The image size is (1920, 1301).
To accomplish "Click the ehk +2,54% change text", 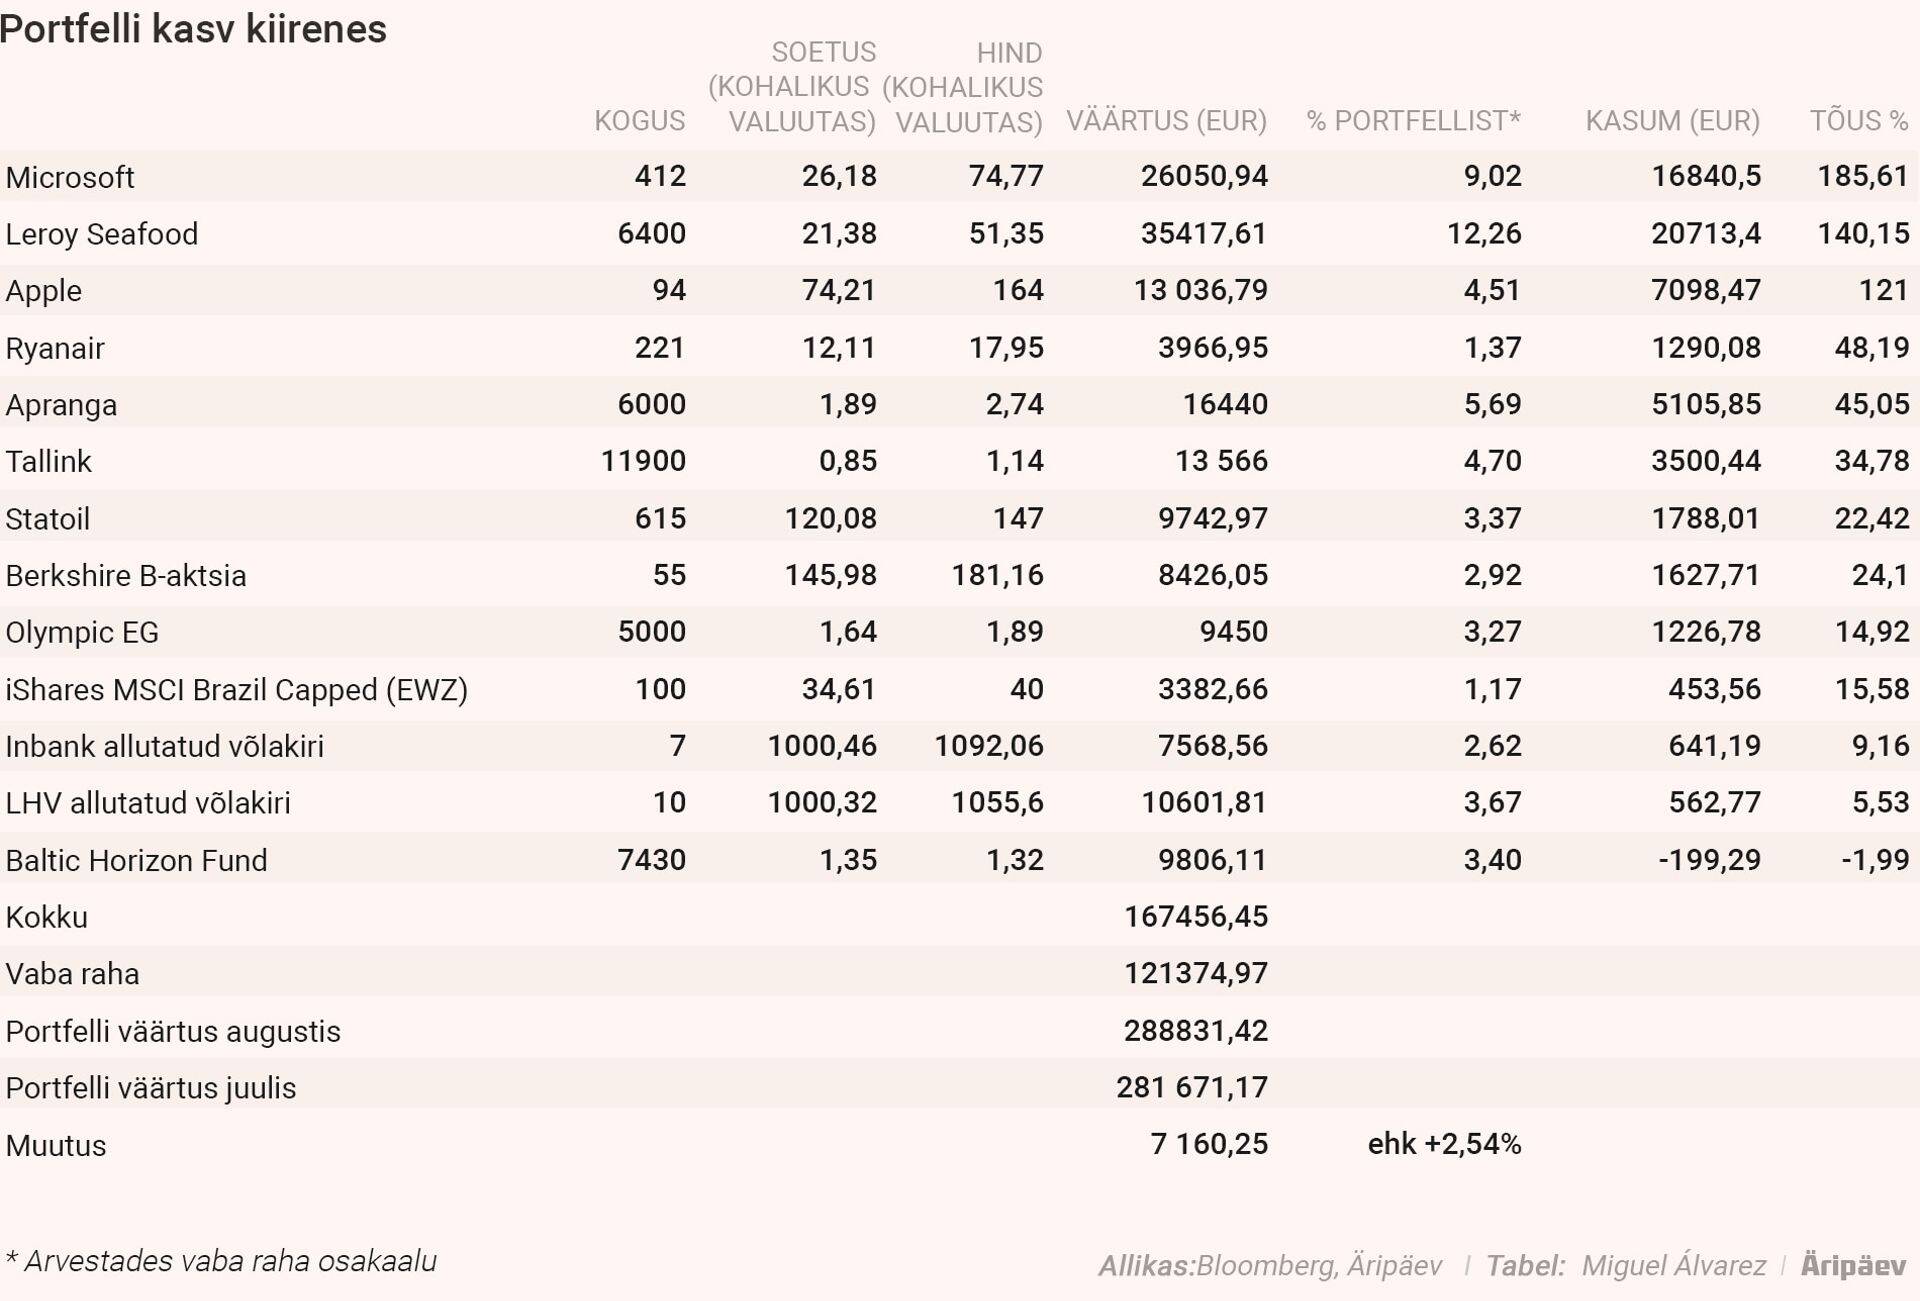I will tap(1444, 1144).
